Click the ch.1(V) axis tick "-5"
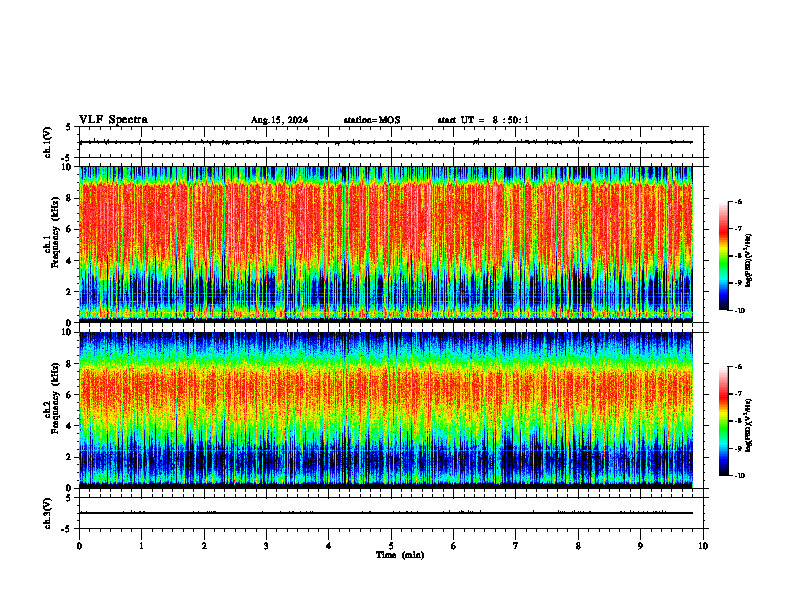 (66, 158)
